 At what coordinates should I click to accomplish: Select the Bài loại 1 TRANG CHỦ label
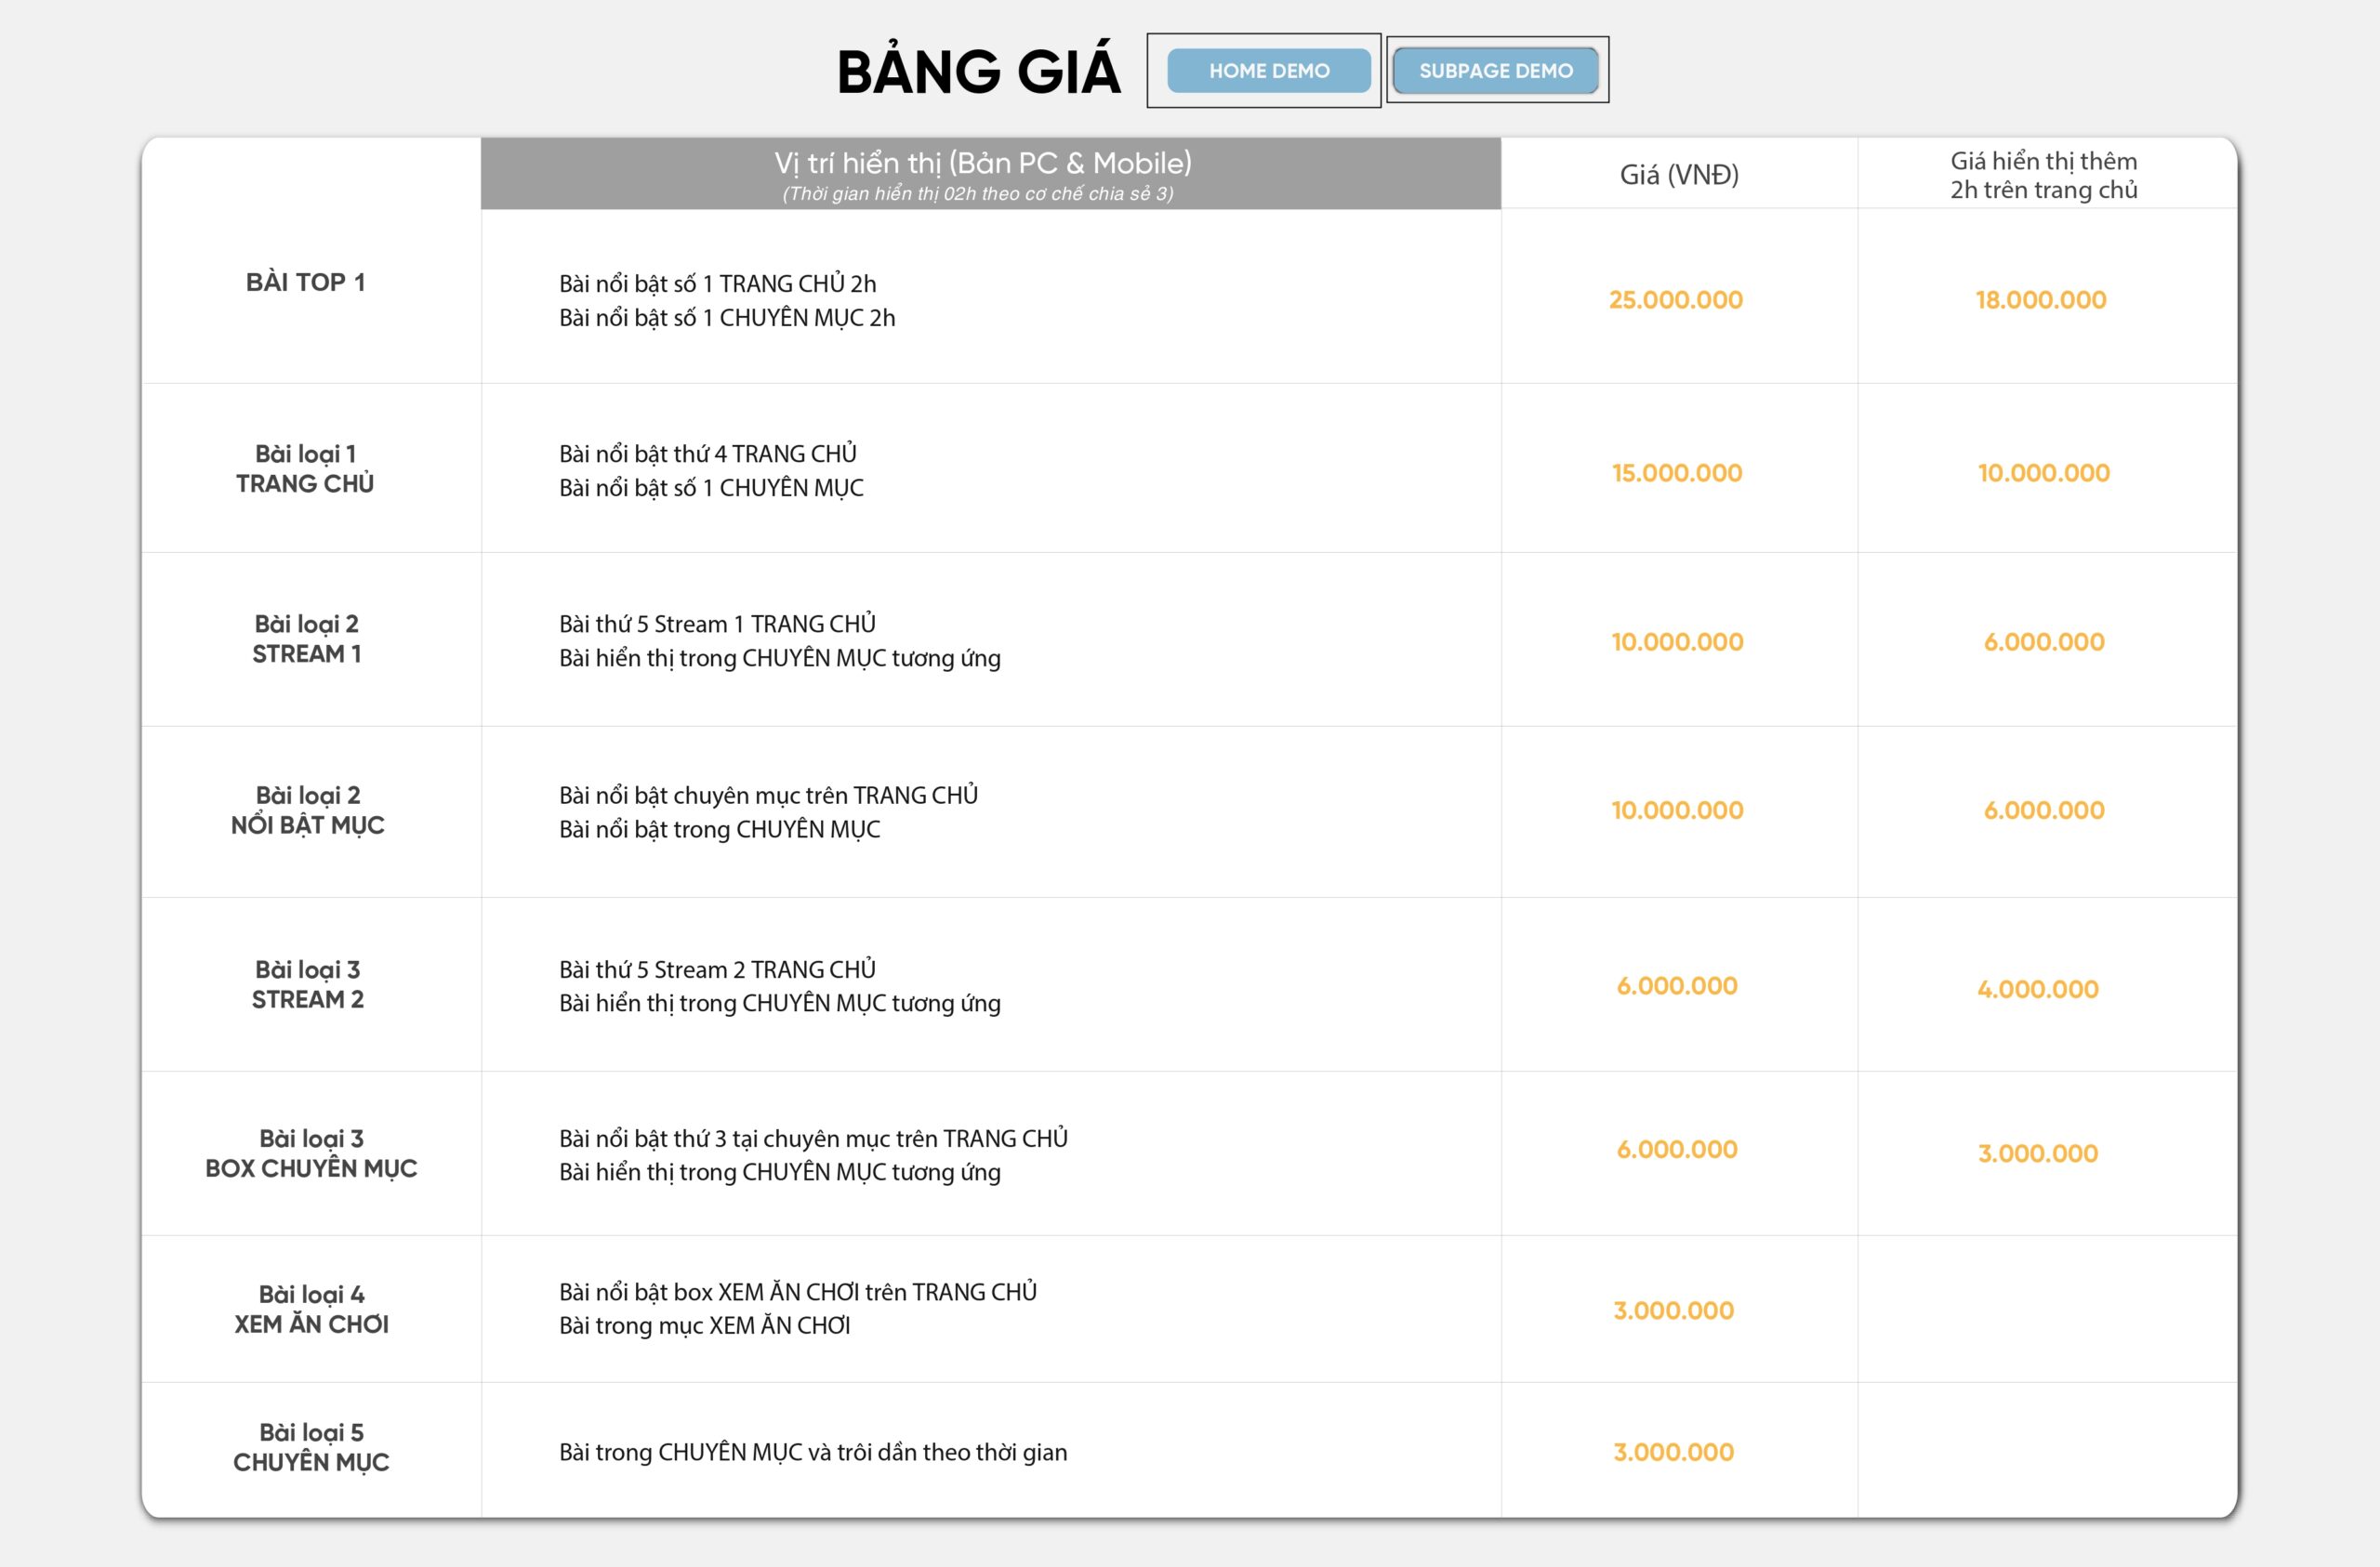click(x=306, y=469)
